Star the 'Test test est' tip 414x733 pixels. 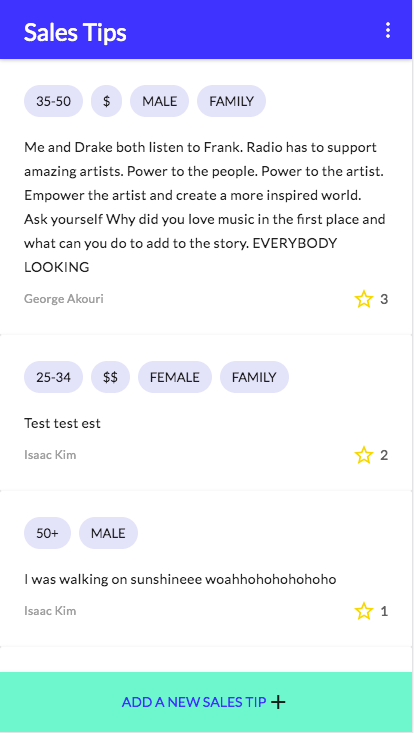364,455
